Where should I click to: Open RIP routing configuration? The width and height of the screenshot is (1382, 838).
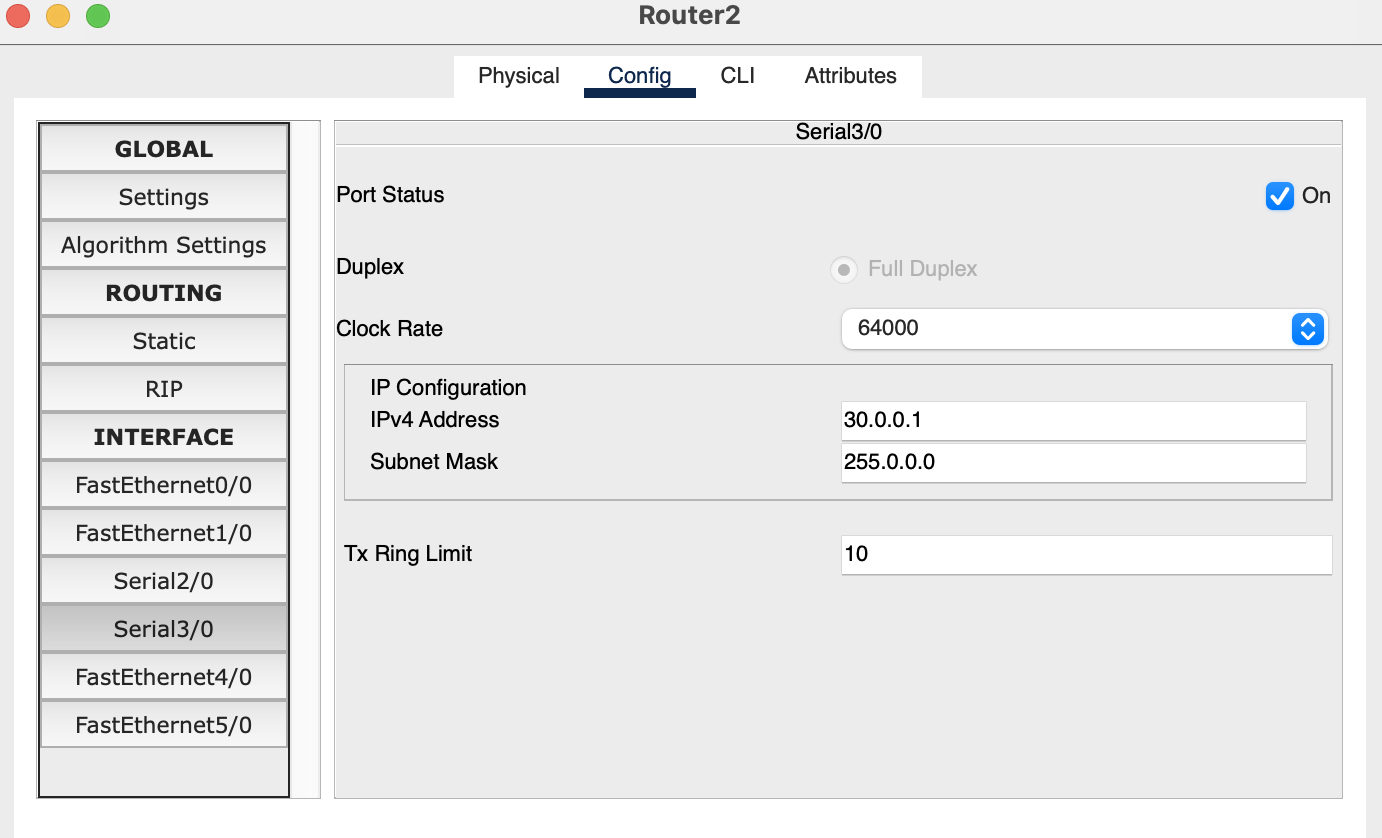click(x=164, y=389)
